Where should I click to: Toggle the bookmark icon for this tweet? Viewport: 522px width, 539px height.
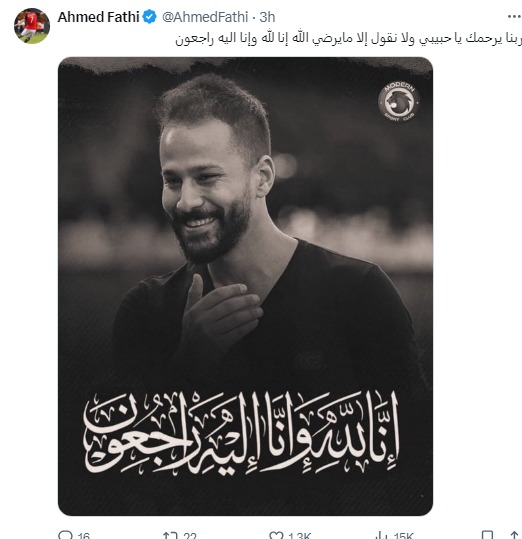point(487,535)
